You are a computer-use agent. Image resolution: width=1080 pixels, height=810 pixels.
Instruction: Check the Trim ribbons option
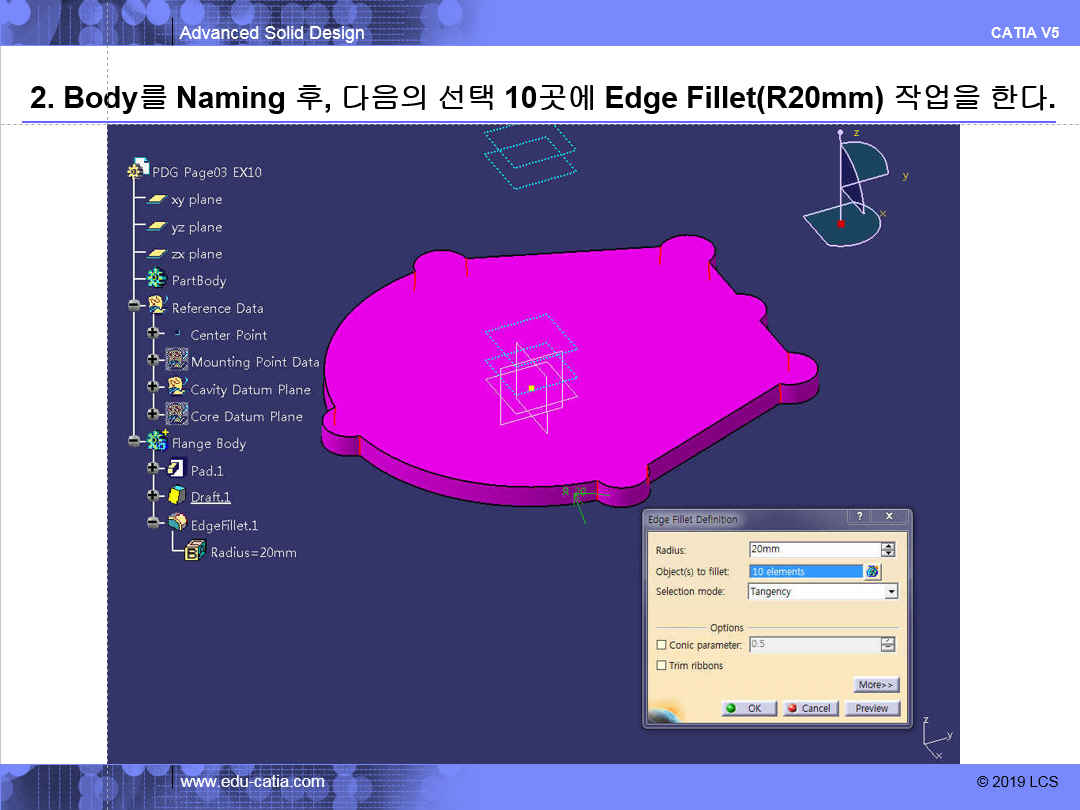coord(661,665)
